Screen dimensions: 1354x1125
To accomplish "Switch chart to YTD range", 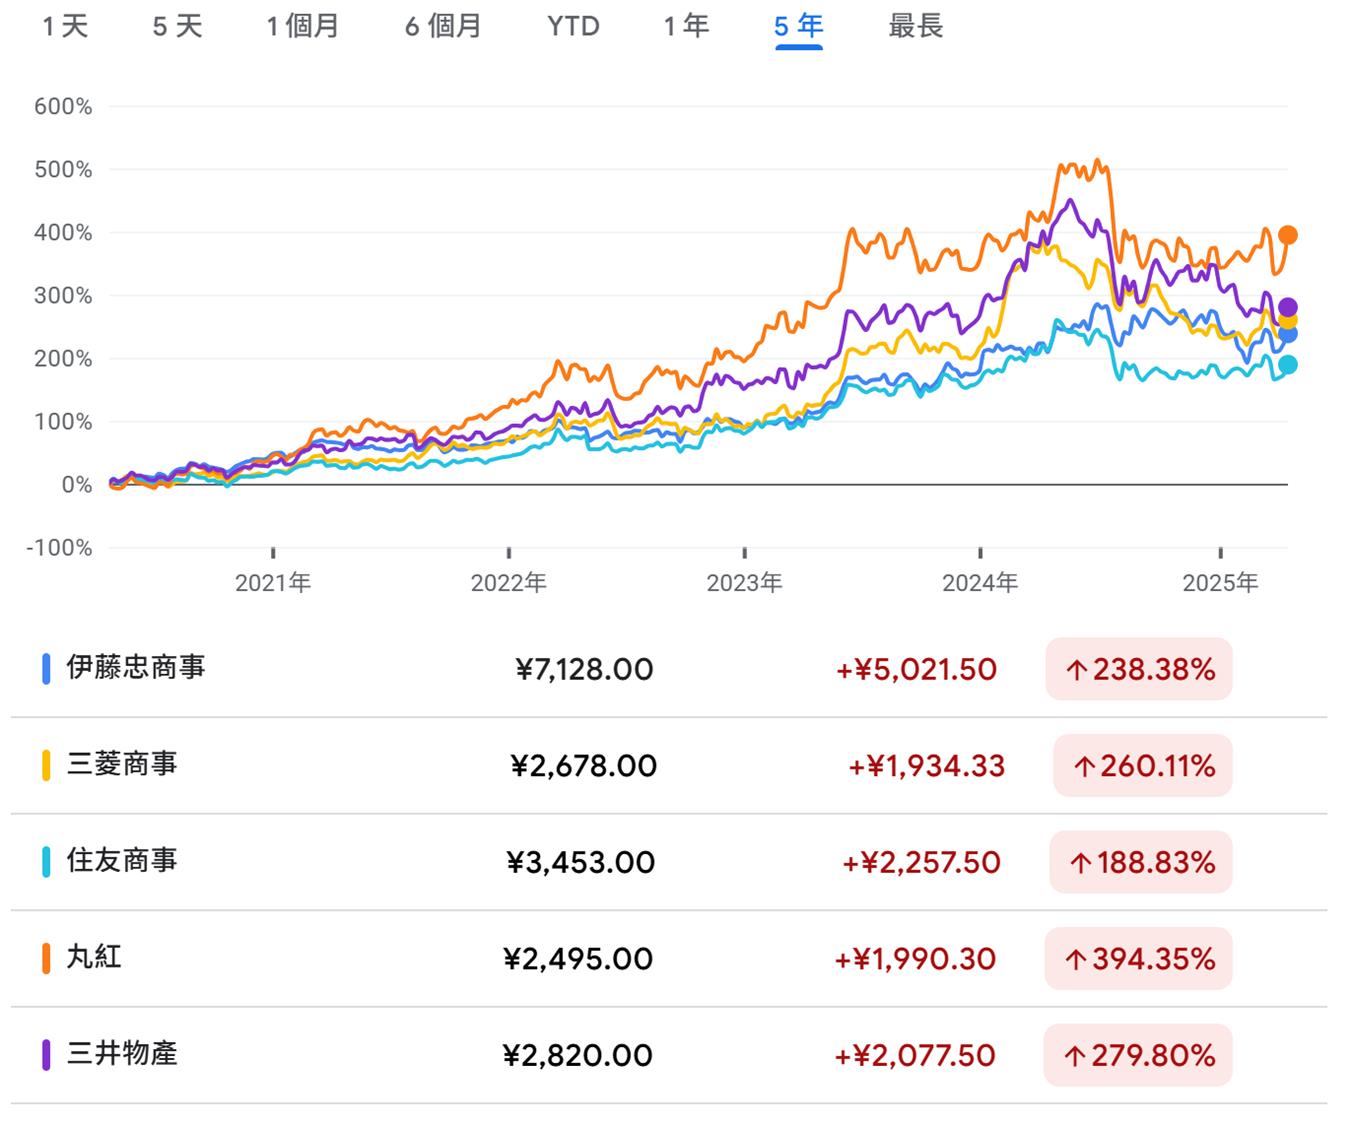I will tap(573, 27).
